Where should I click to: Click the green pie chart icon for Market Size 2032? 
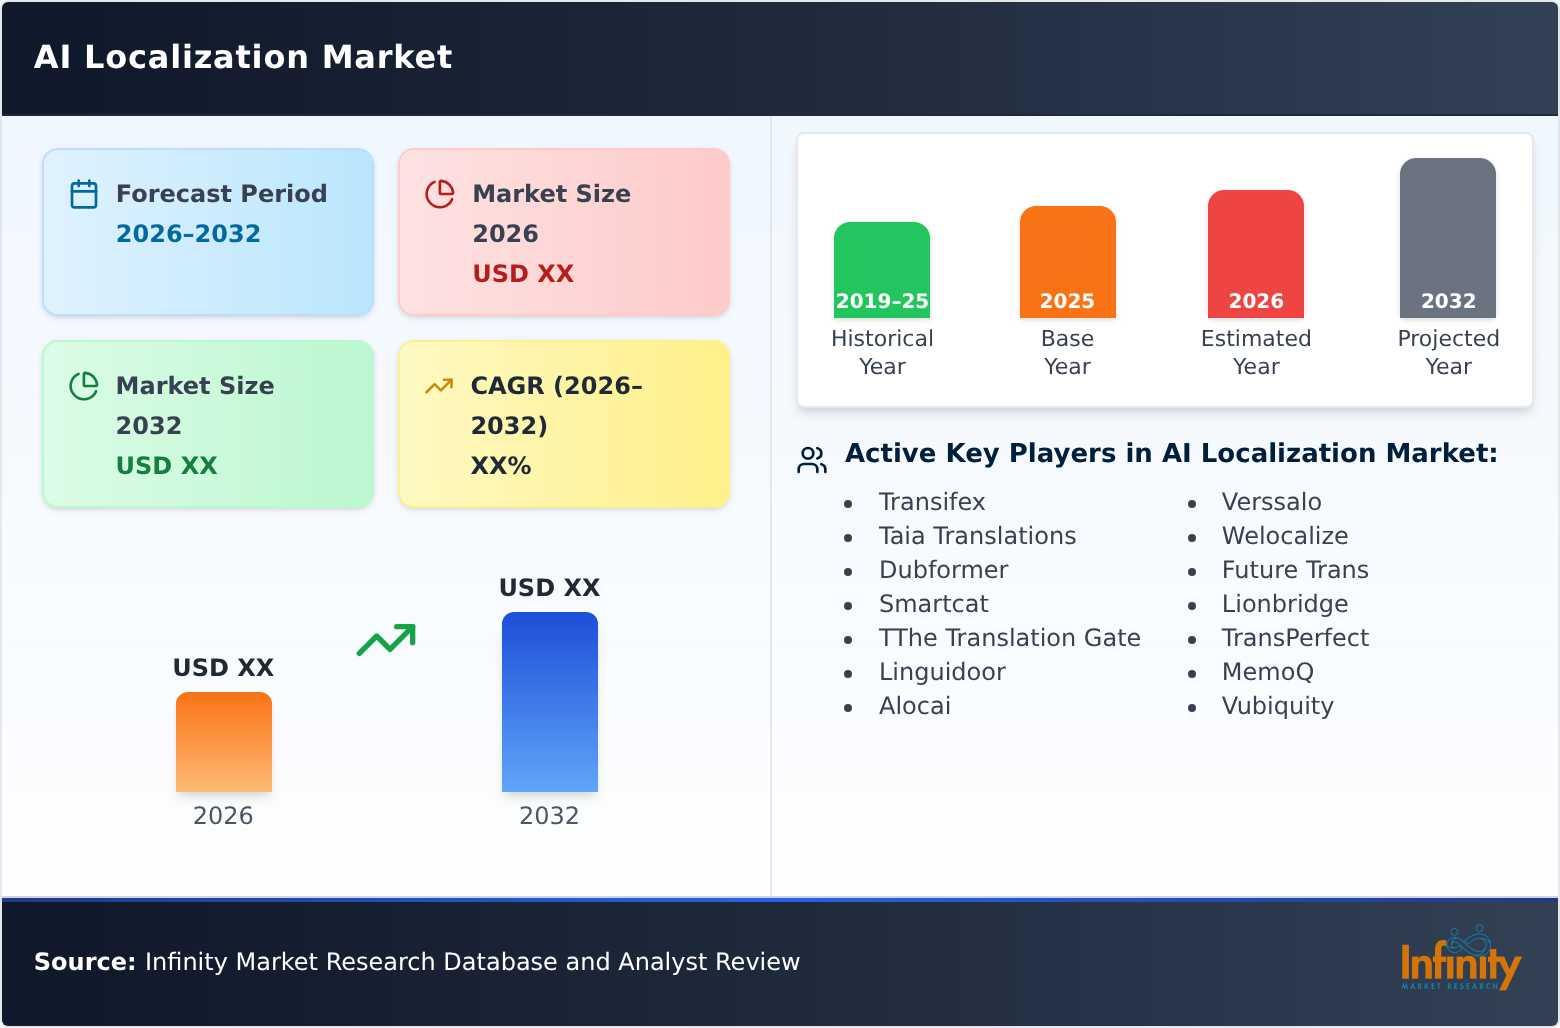click(84, 386)
